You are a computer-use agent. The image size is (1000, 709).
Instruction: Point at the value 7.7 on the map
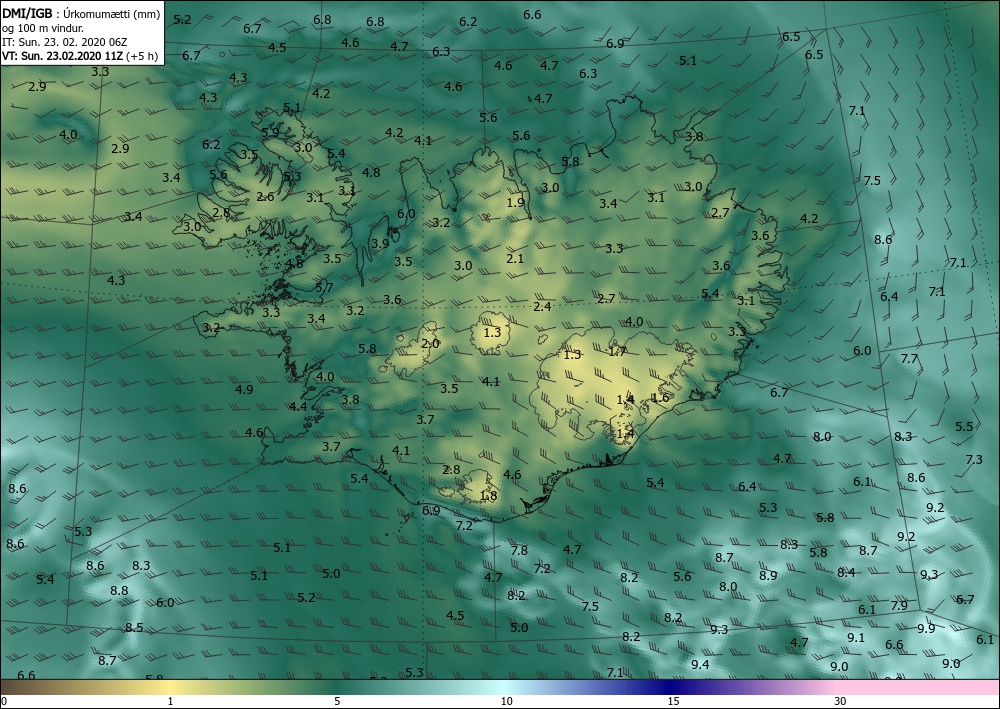click(909, 358)
